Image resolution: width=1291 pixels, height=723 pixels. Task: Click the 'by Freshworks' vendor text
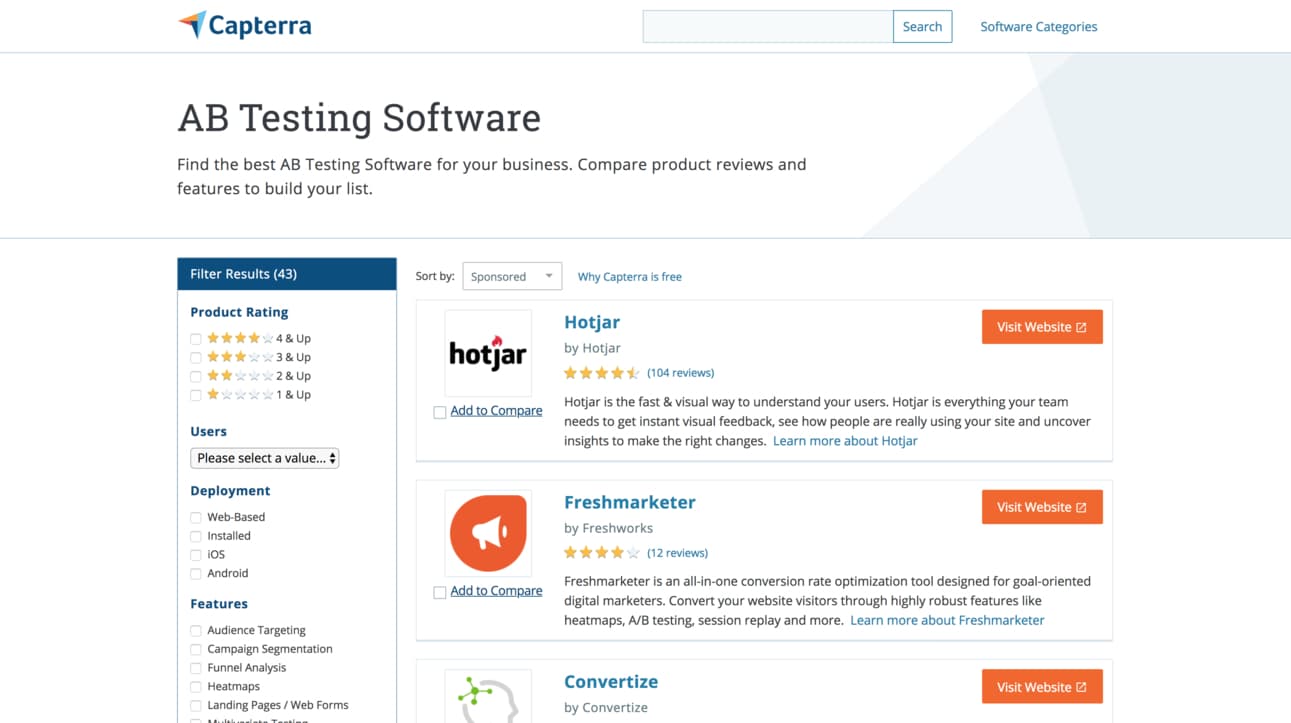pyautogui.click(x=608, y=528)
